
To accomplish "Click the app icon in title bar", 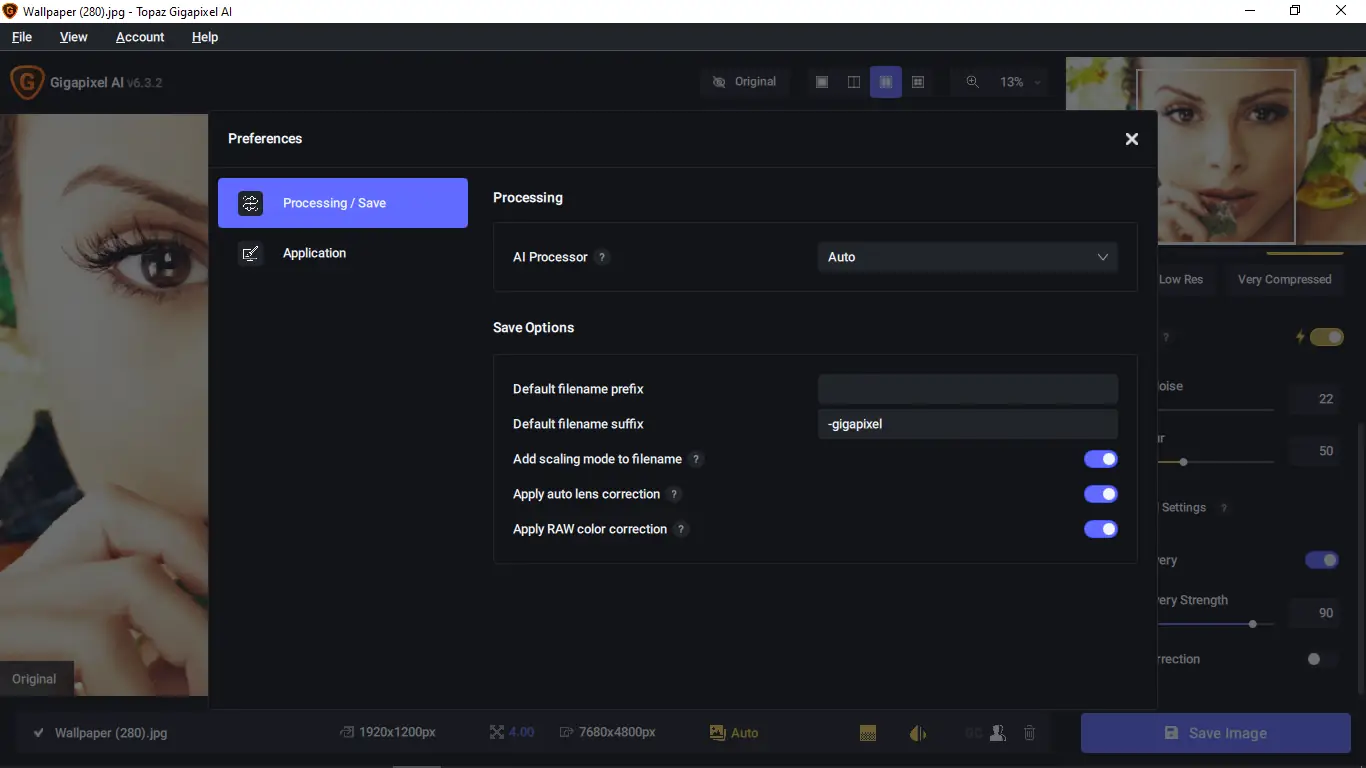I will coord(11,11).
